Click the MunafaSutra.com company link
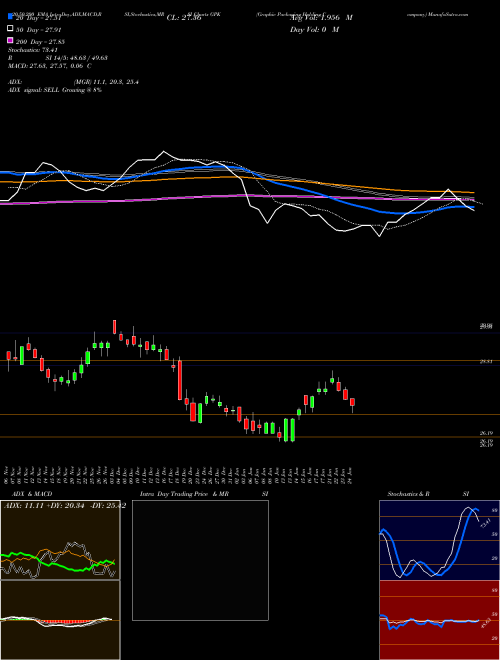 tap(437, 14)
